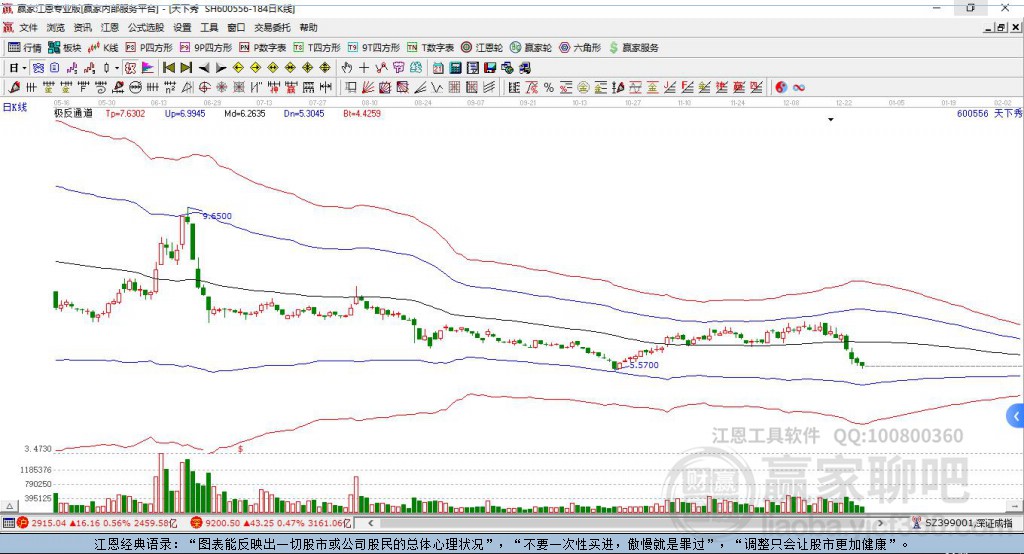
Task: Click horizontal scrollbar left arrow
Action: (371, 523)
